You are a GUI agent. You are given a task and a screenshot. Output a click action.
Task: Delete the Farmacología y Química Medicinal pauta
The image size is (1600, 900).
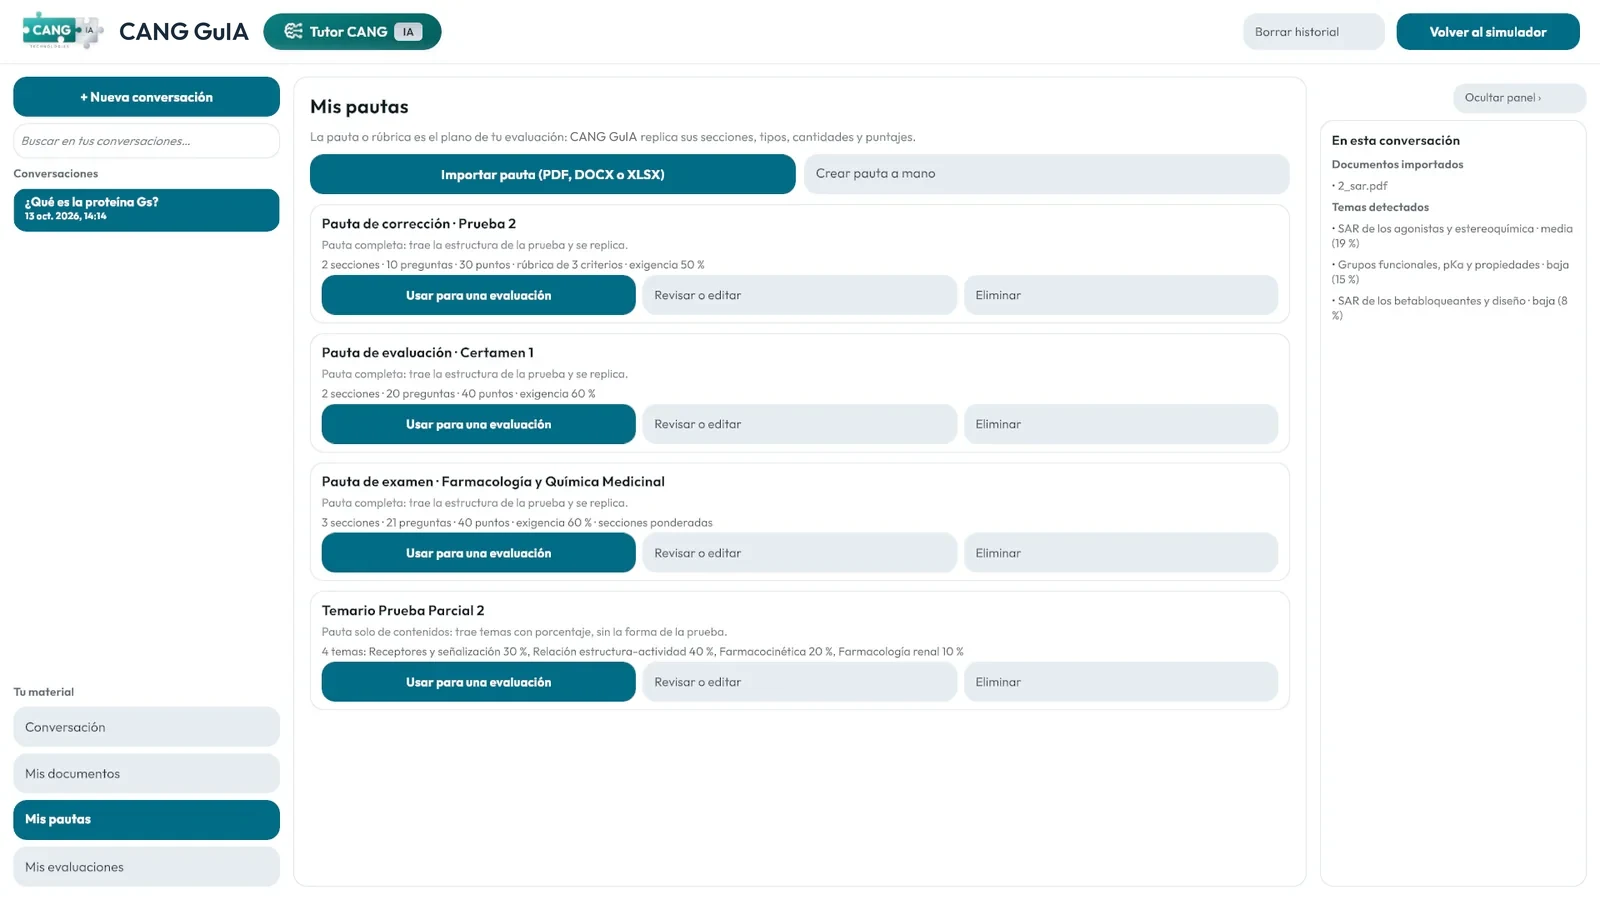coord(1121,553)
